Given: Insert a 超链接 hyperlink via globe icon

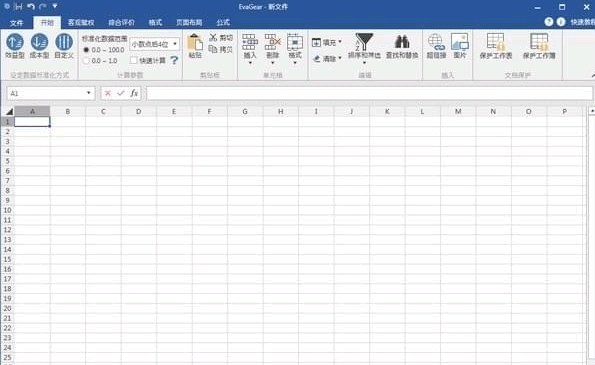Looking at the screenshot, I should (x=436, y=42).
